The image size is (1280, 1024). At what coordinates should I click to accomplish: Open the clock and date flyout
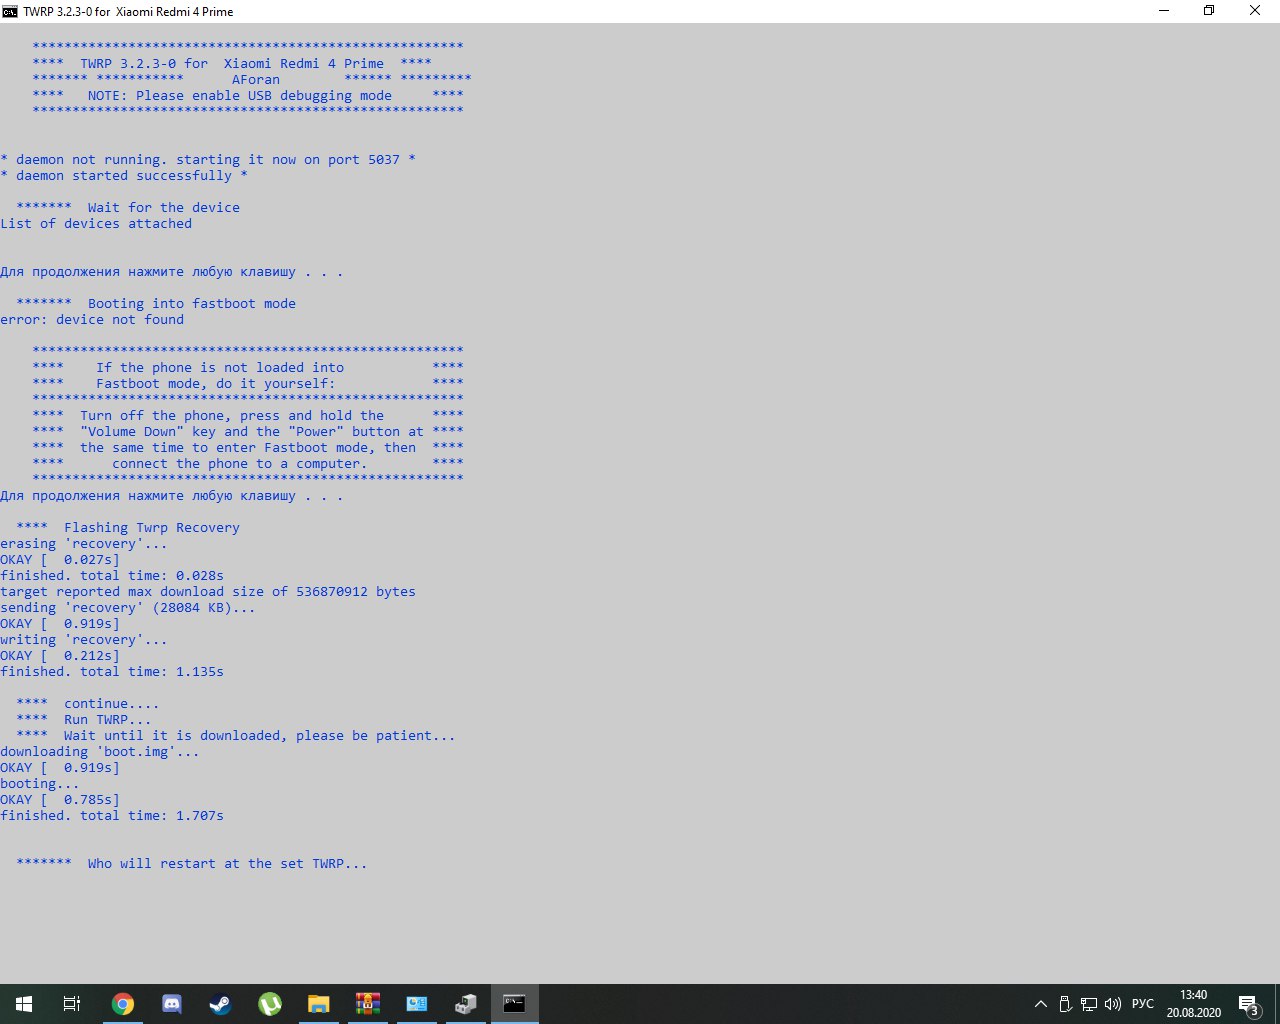point(1193,1004)
